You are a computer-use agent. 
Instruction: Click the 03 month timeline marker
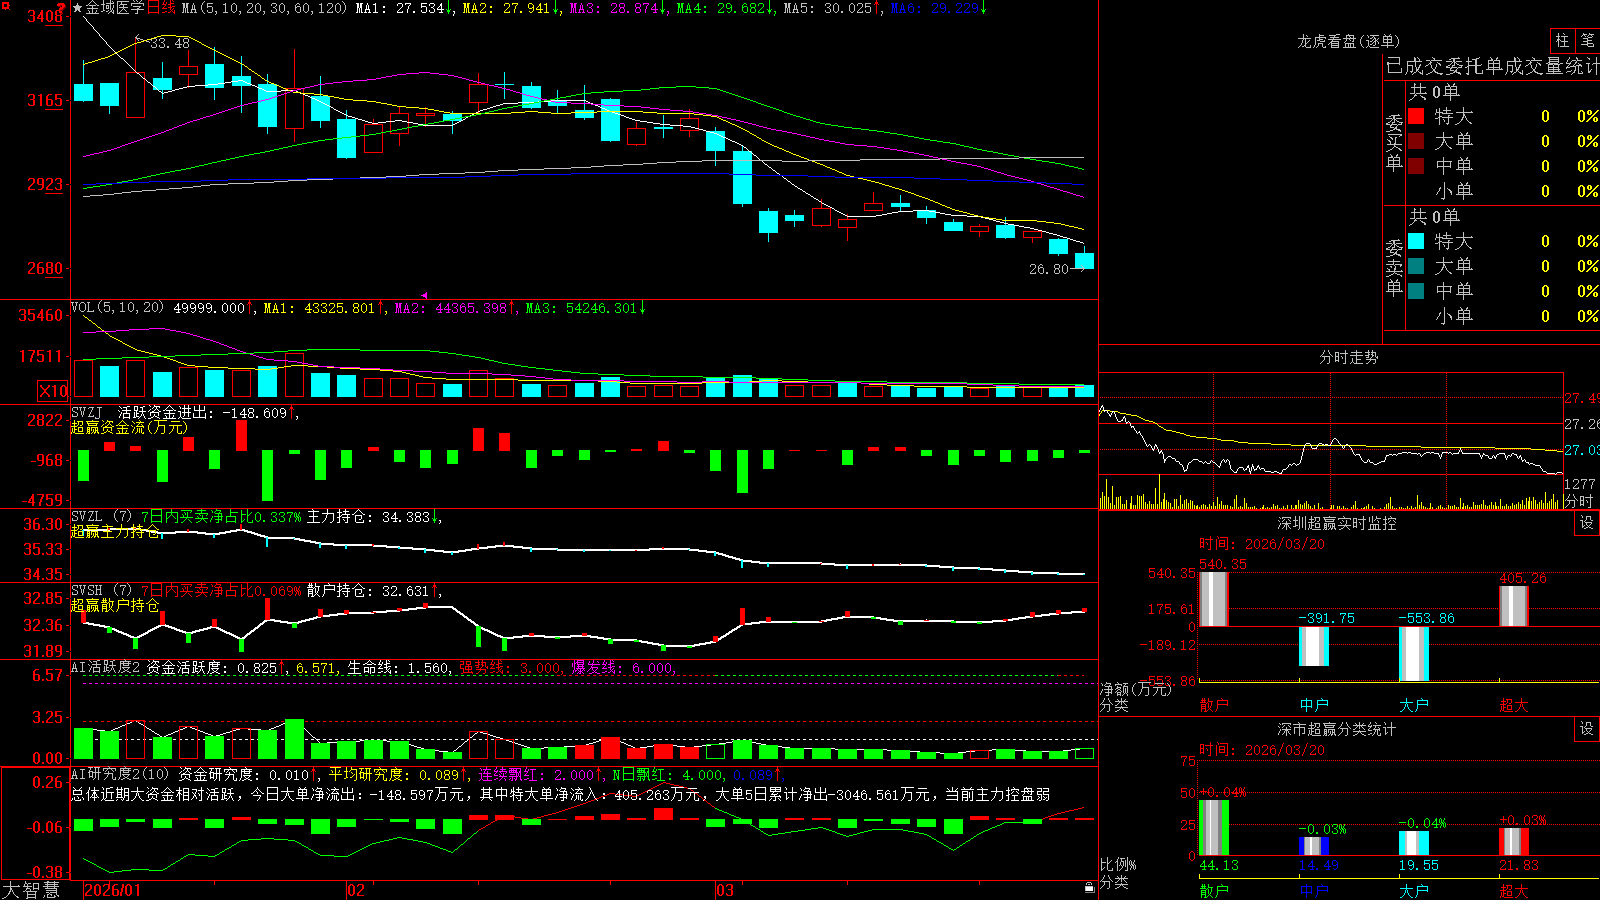[725, 890]
